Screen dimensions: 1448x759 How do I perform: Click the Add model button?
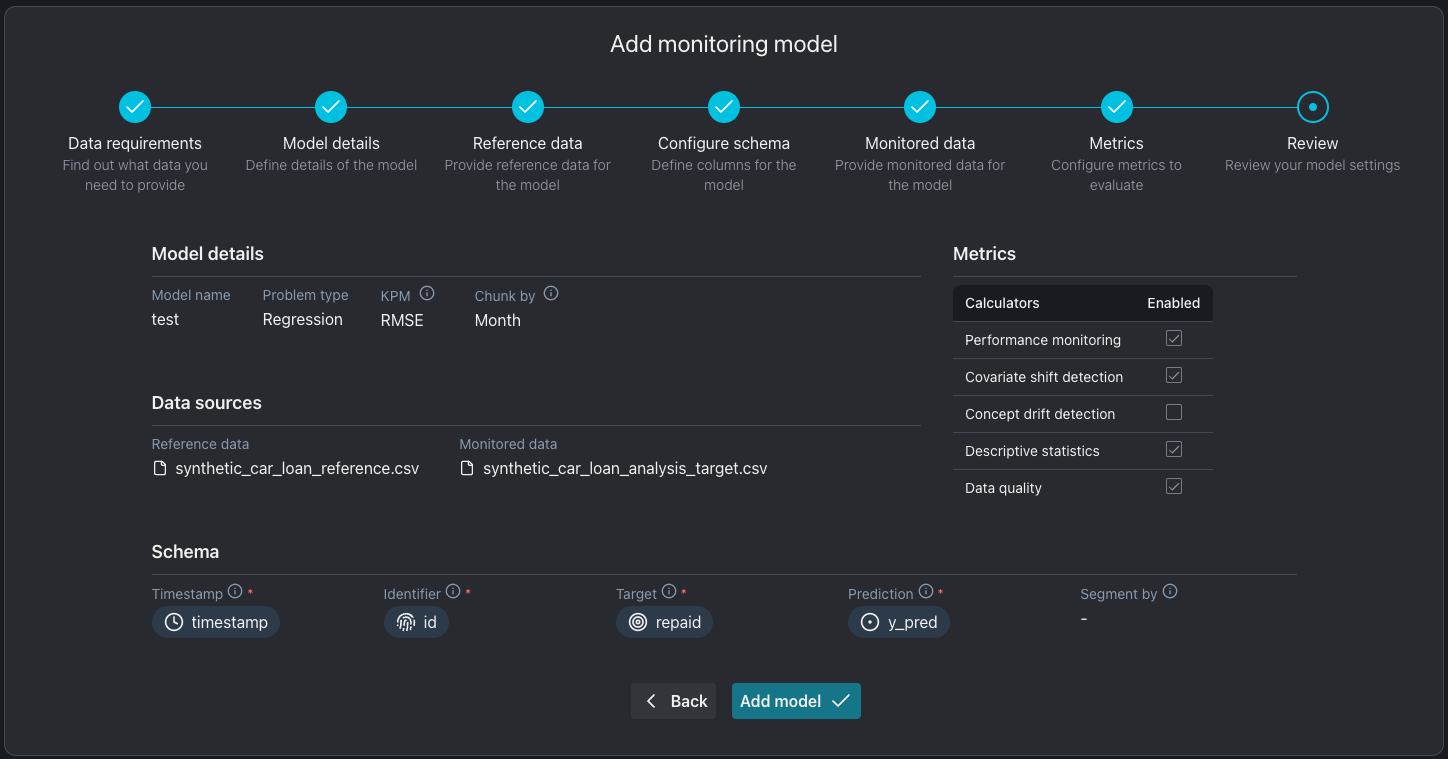[796, 701]
